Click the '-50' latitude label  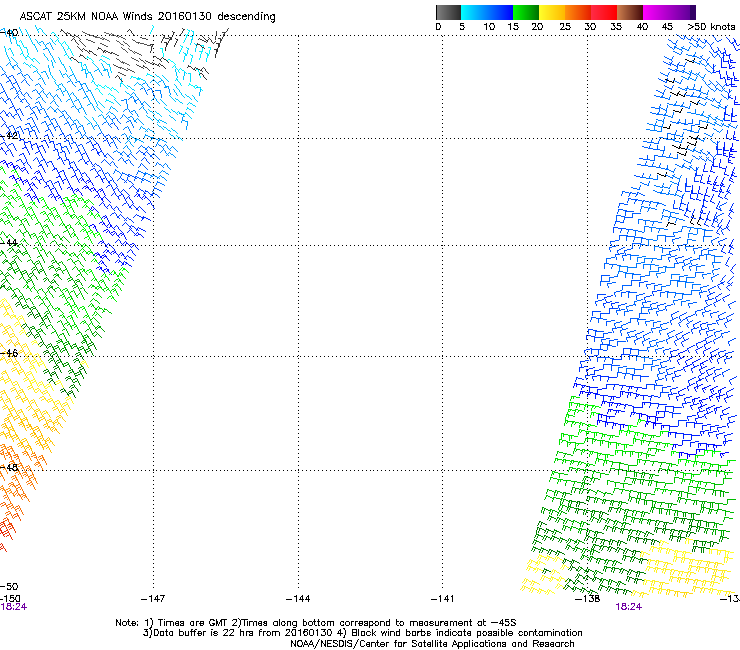coord(9,587)
